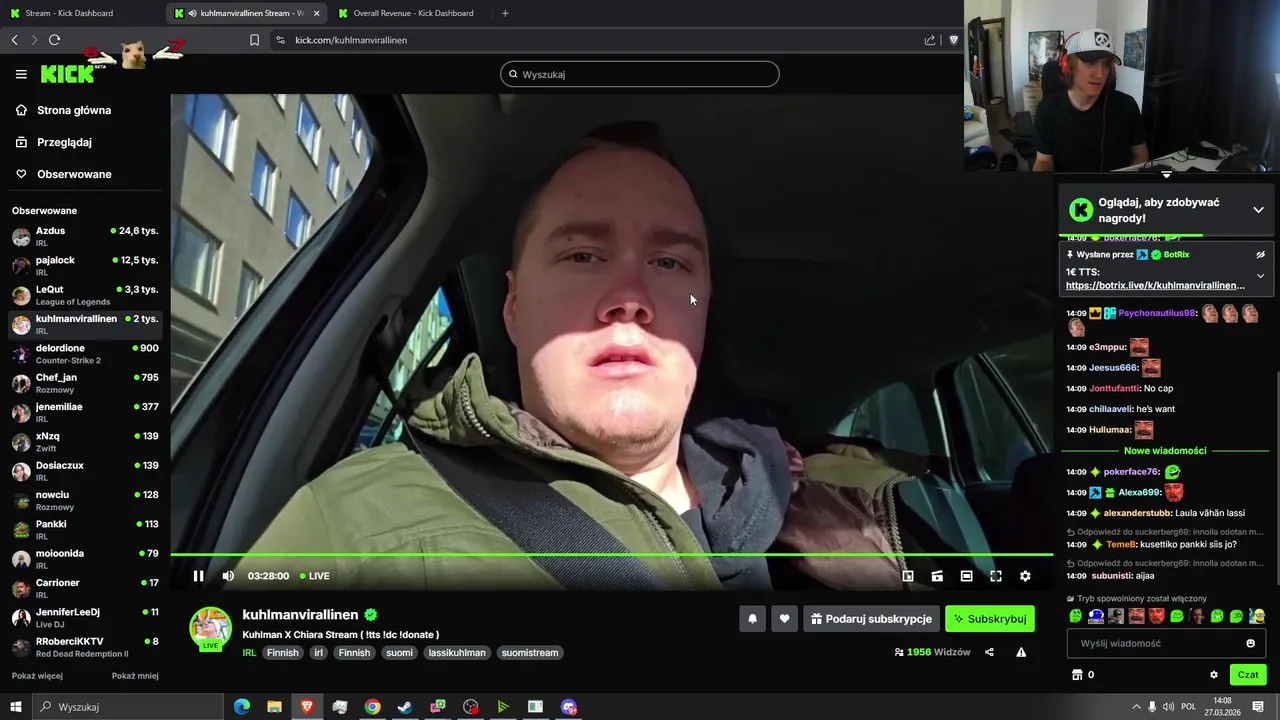
Task: Open the botrix.live TTS link
Action: (1155, 285)
